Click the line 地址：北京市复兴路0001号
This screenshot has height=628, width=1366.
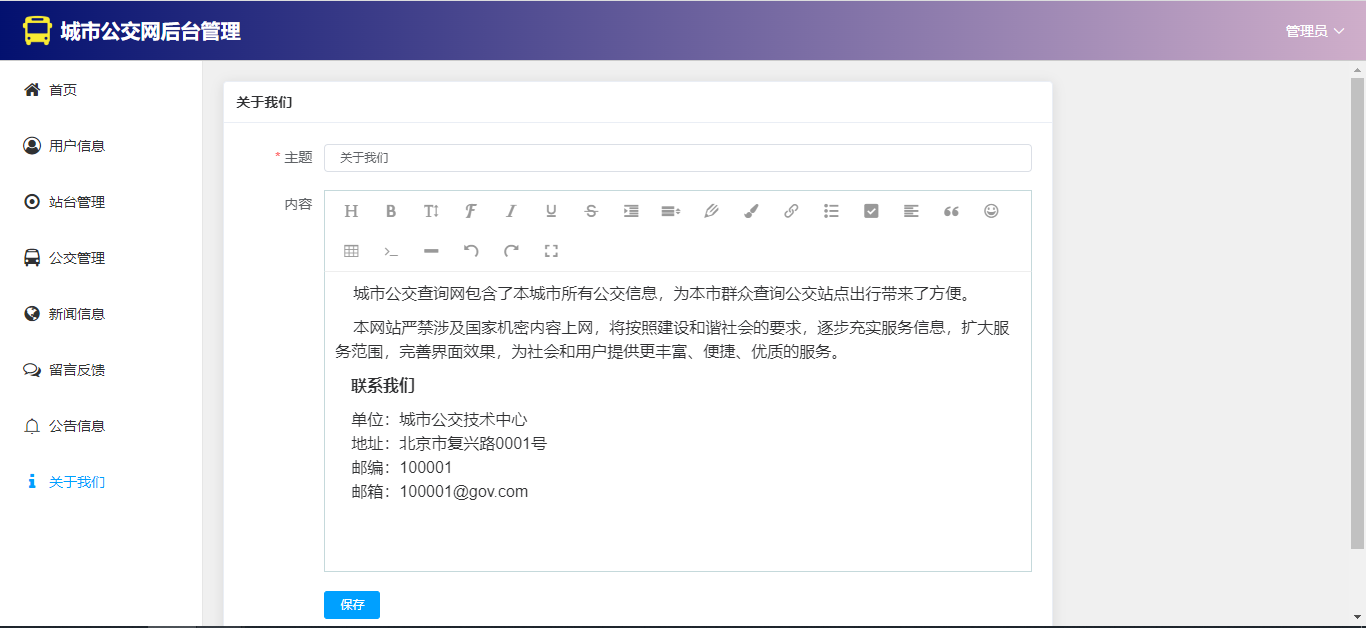(449, 444)
